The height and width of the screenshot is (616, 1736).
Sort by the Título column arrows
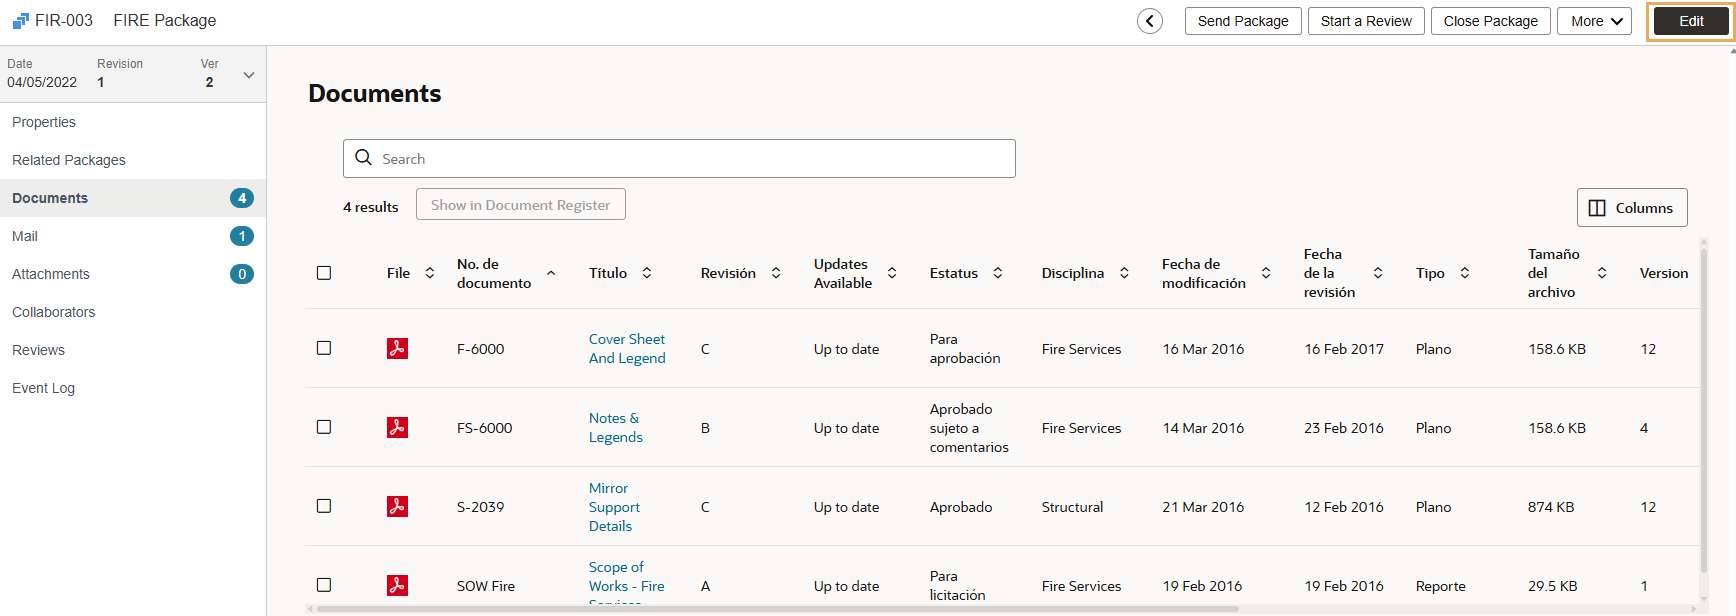click(x=647, y=273)
